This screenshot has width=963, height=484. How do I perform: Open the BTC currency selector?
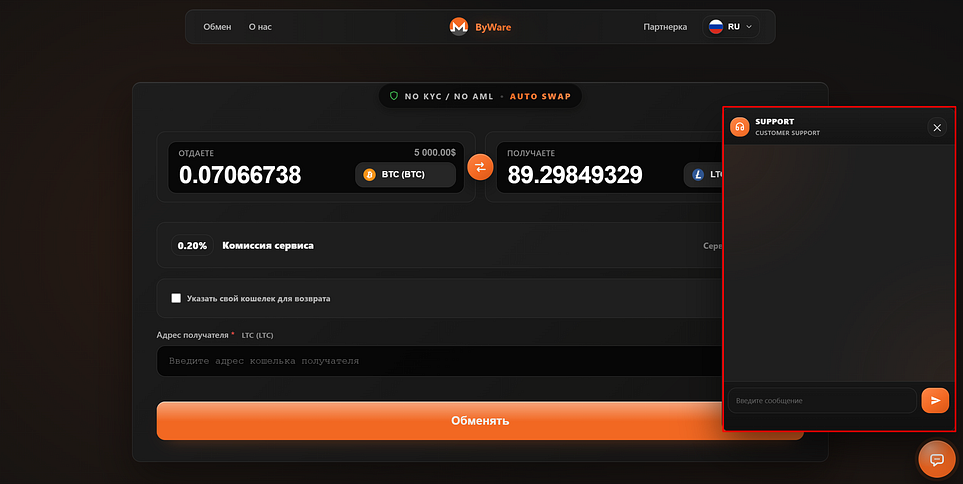click(405, 175)
